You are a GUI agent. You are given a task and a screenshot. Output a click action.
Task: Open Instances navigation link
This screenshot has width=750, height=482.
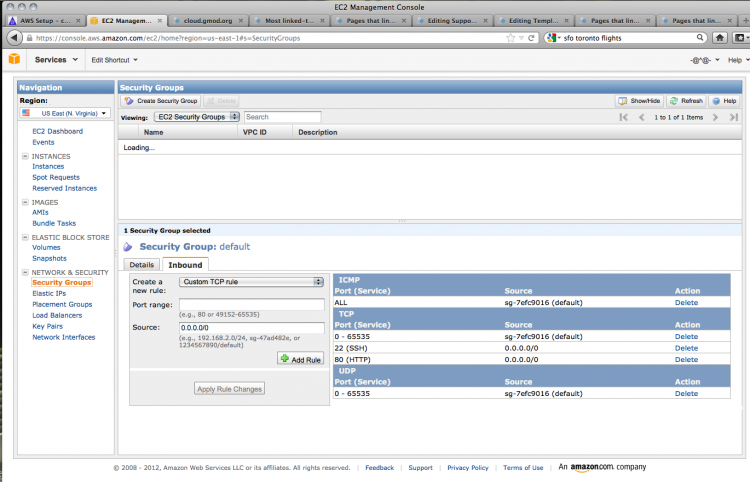pyautogui.click(x=48, y=166)
